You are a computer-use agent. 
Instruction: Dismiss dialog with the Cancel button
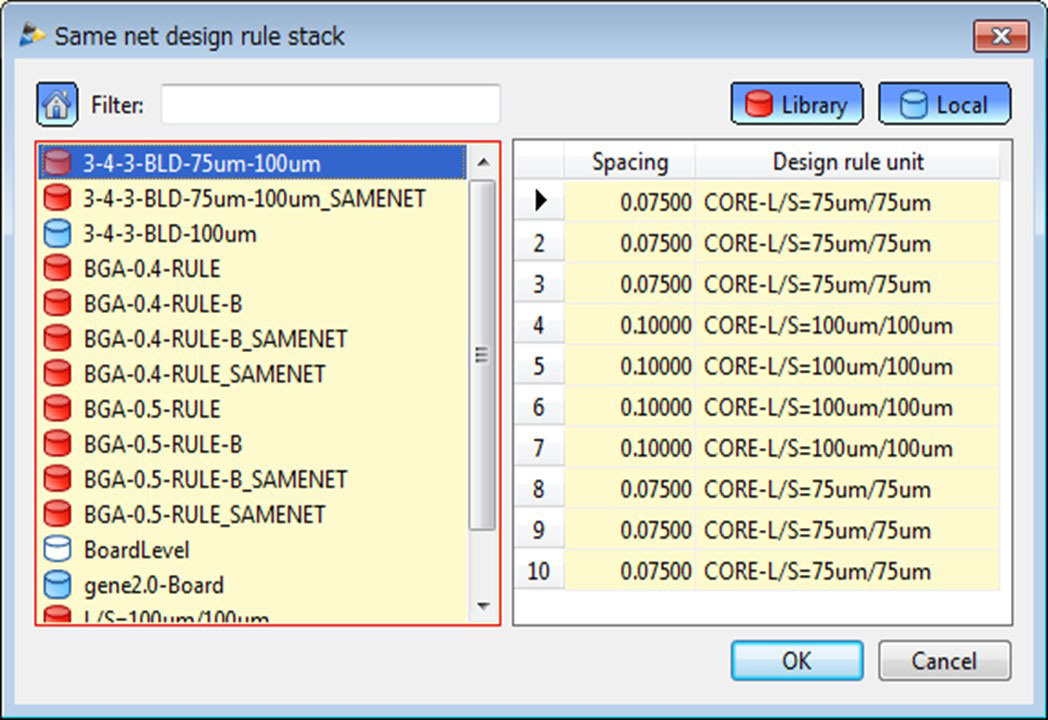[944, 661]
